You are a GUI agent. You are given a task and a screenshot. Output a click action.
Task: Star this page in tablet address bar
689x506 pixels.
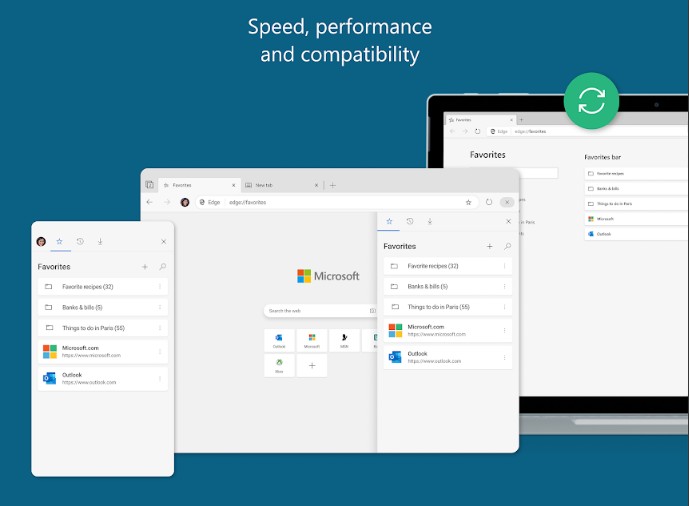pos(468,202)
